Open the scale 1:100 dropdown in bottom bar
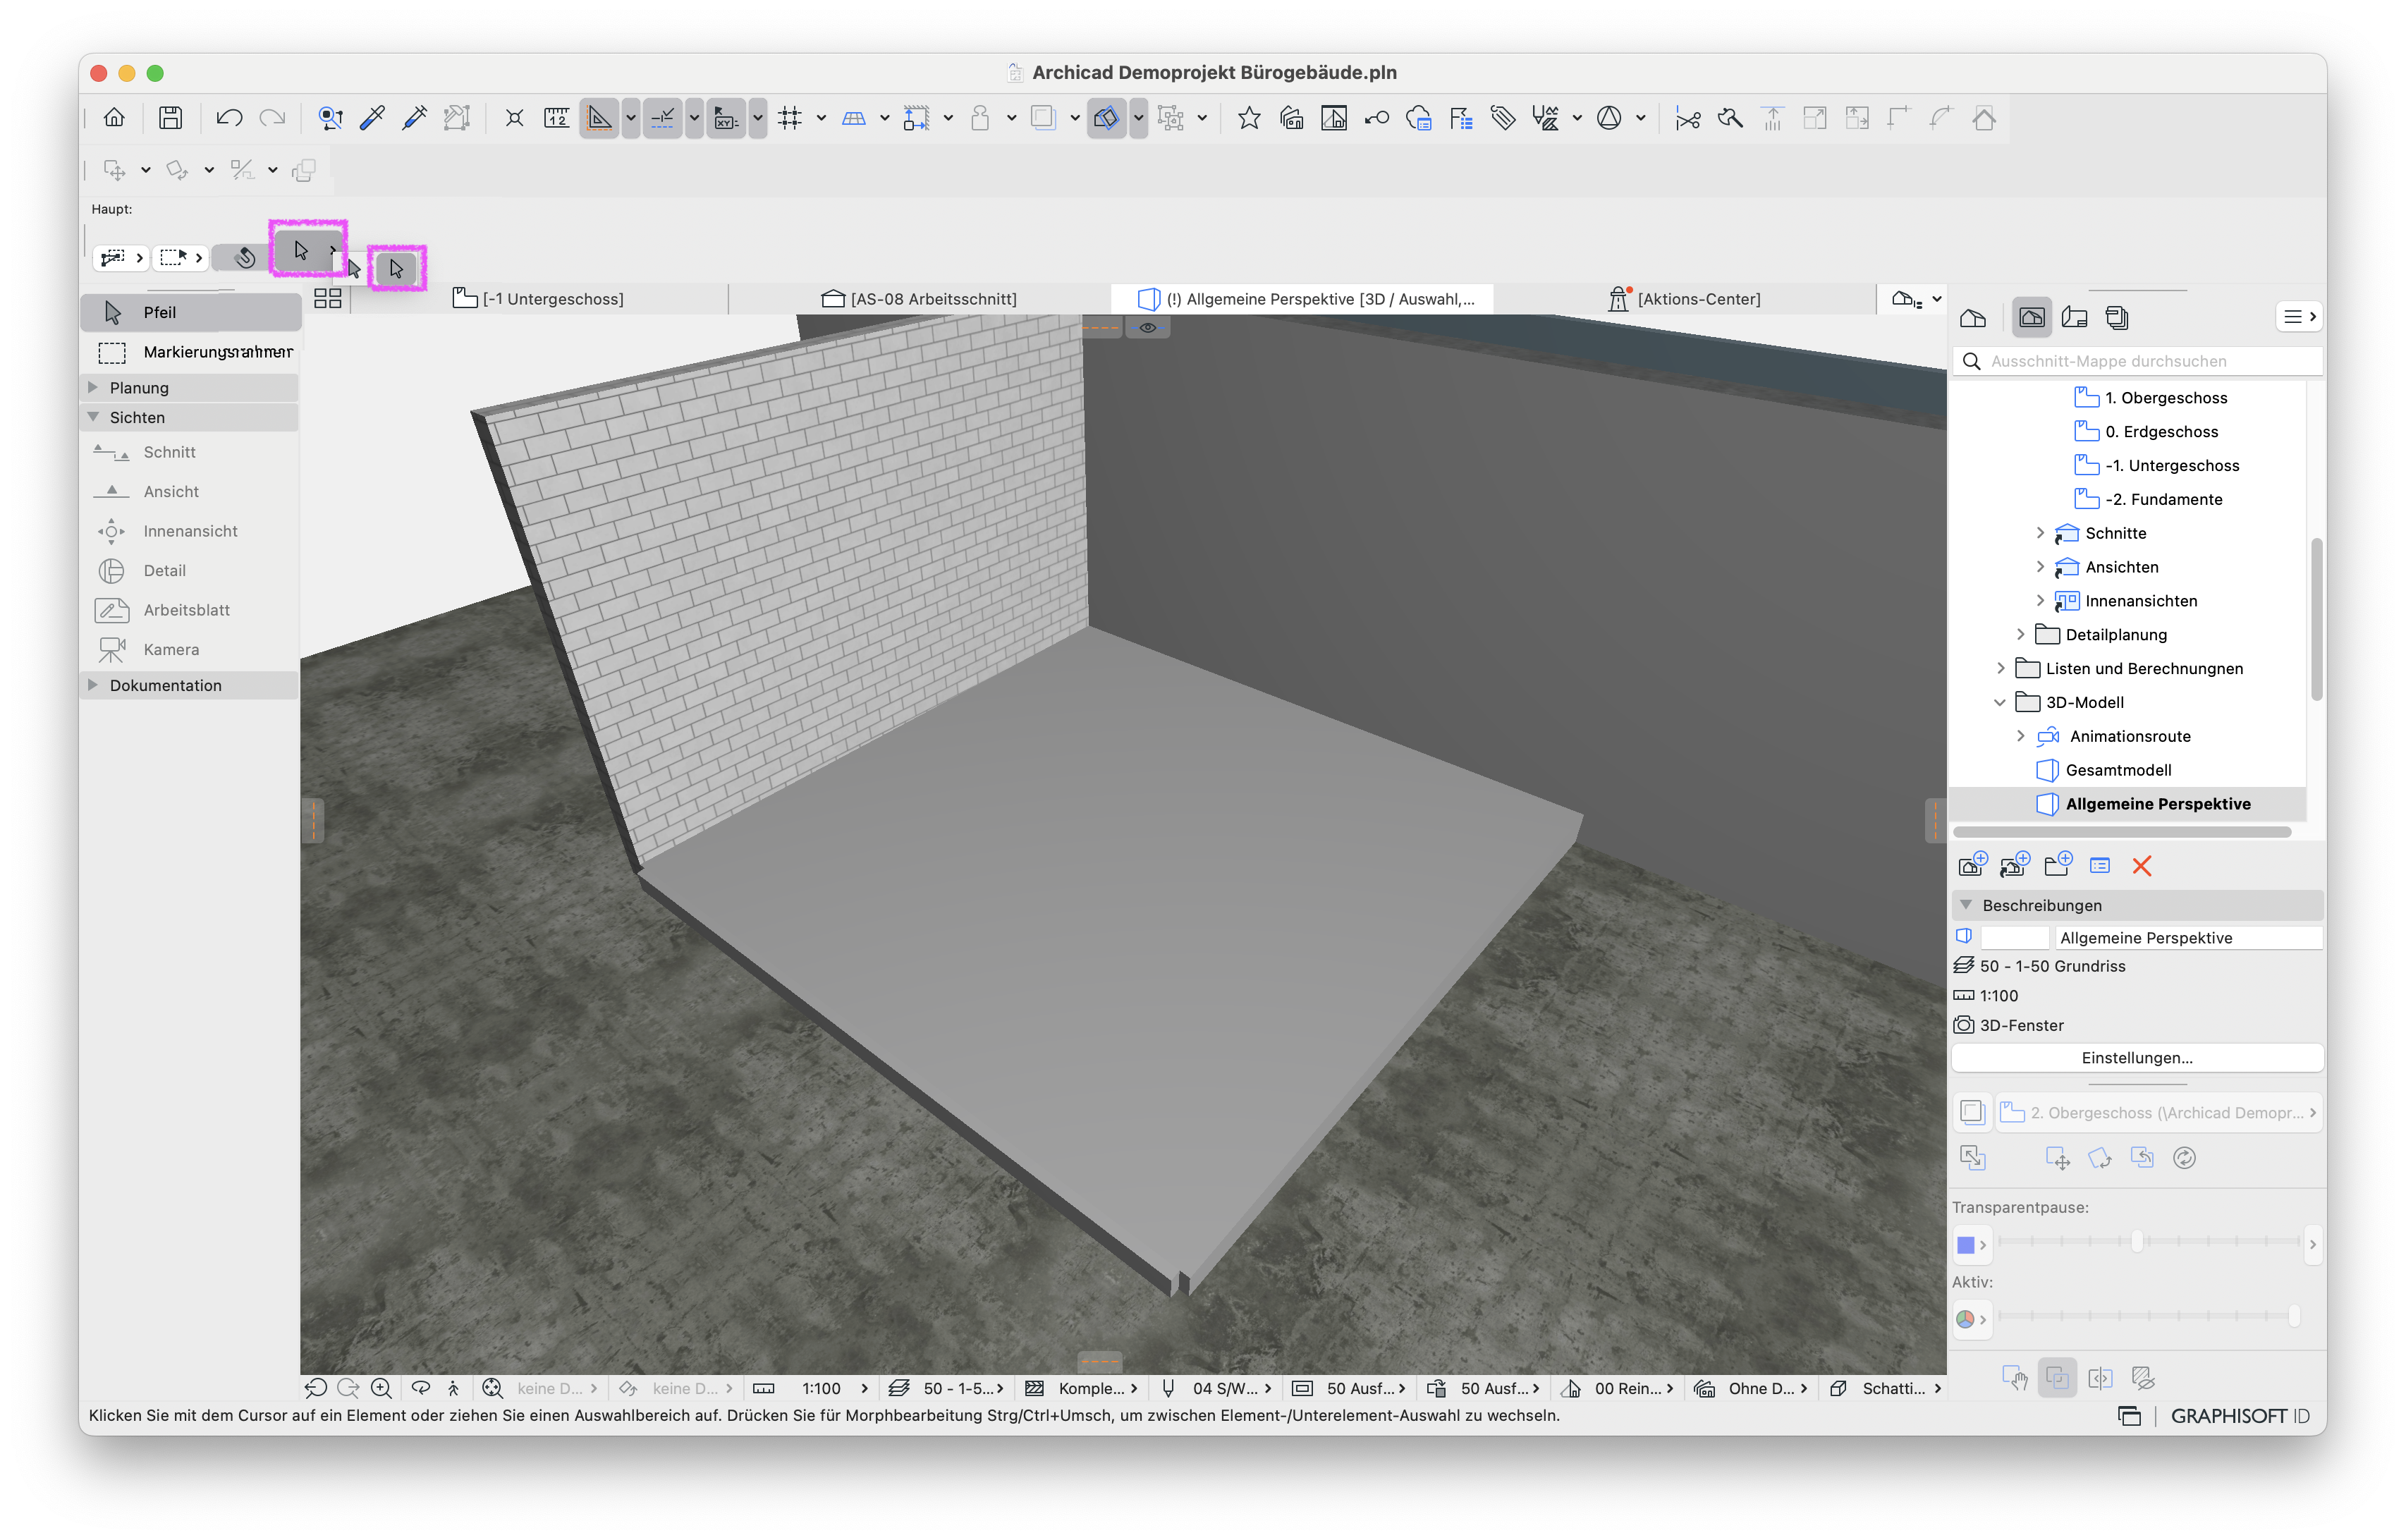 point(834,1388)
